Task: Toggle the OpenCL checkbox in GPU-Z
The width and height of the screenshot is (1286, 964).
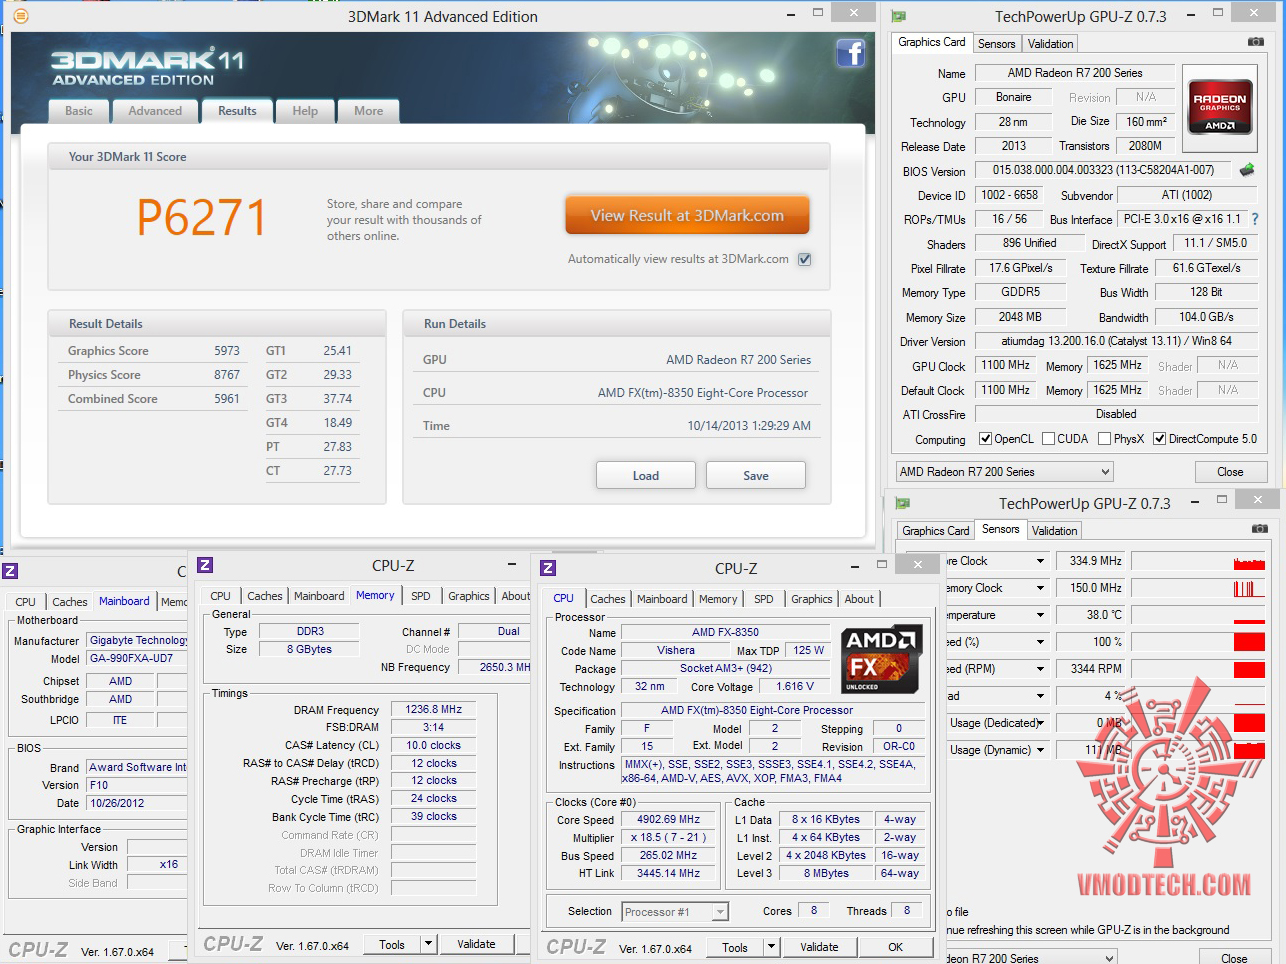Action: 985,439
